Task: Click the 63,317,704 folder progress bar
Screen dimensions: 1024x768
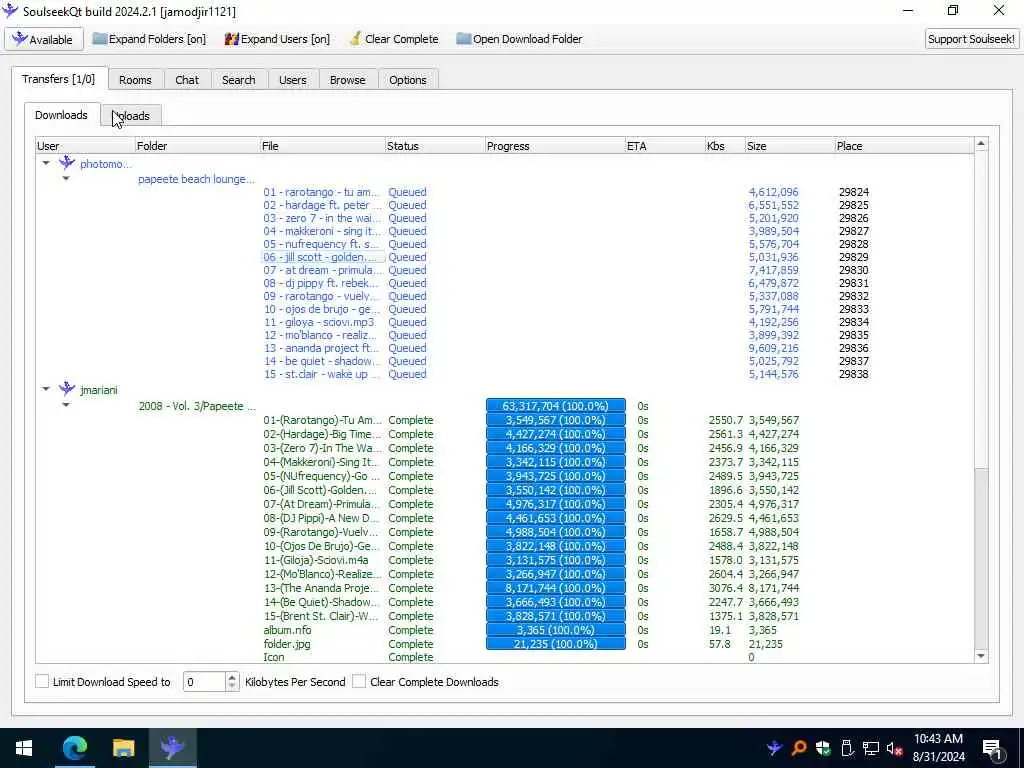Action: click(556, 406)
